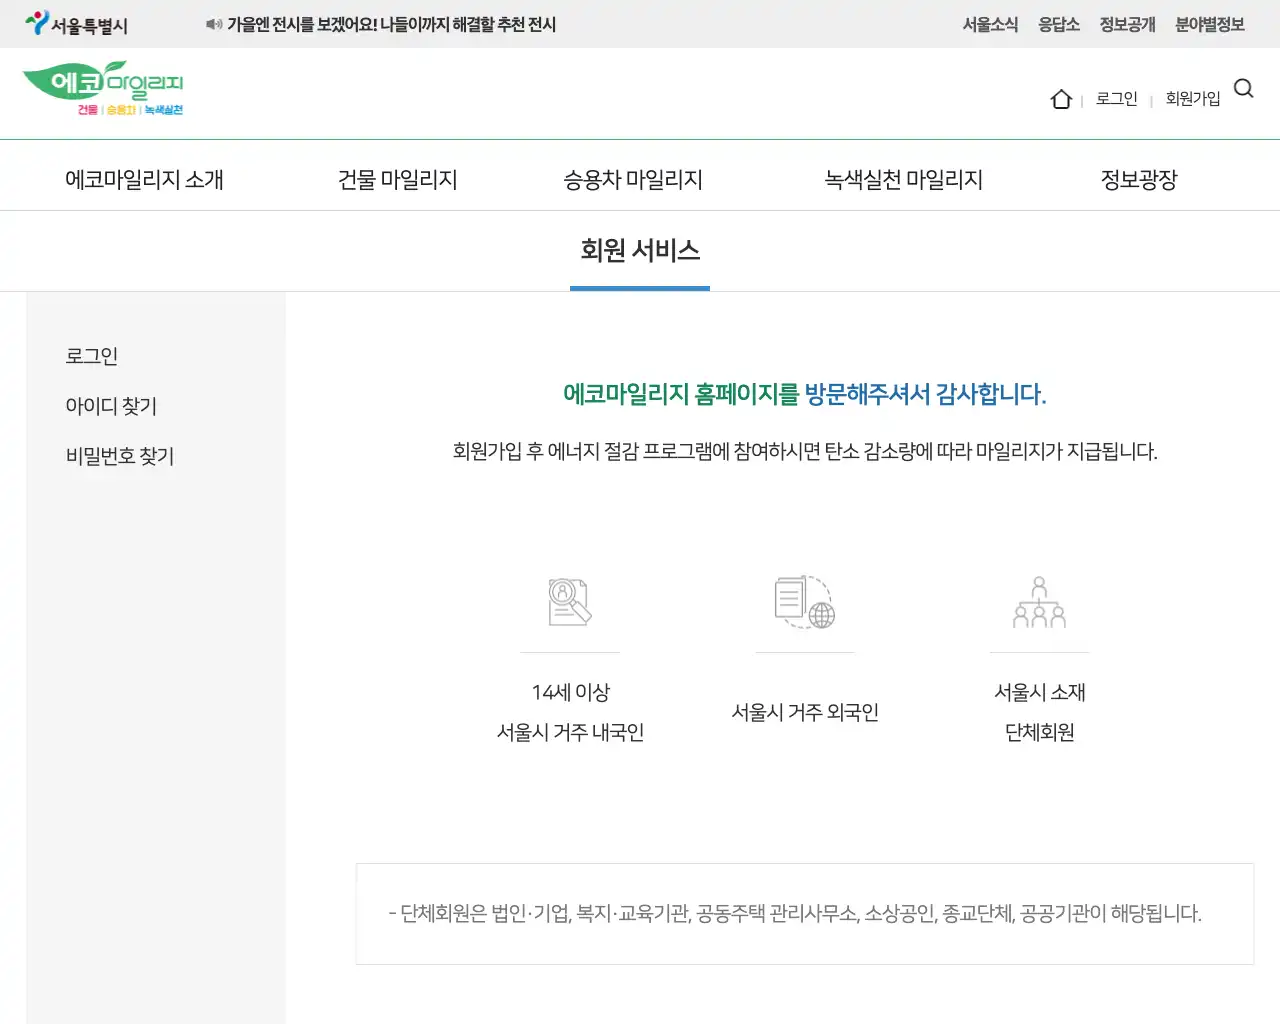The image size is (1280, 1024).
Task: Open search with the magnifier icon
Action: tap(1244, 88)
